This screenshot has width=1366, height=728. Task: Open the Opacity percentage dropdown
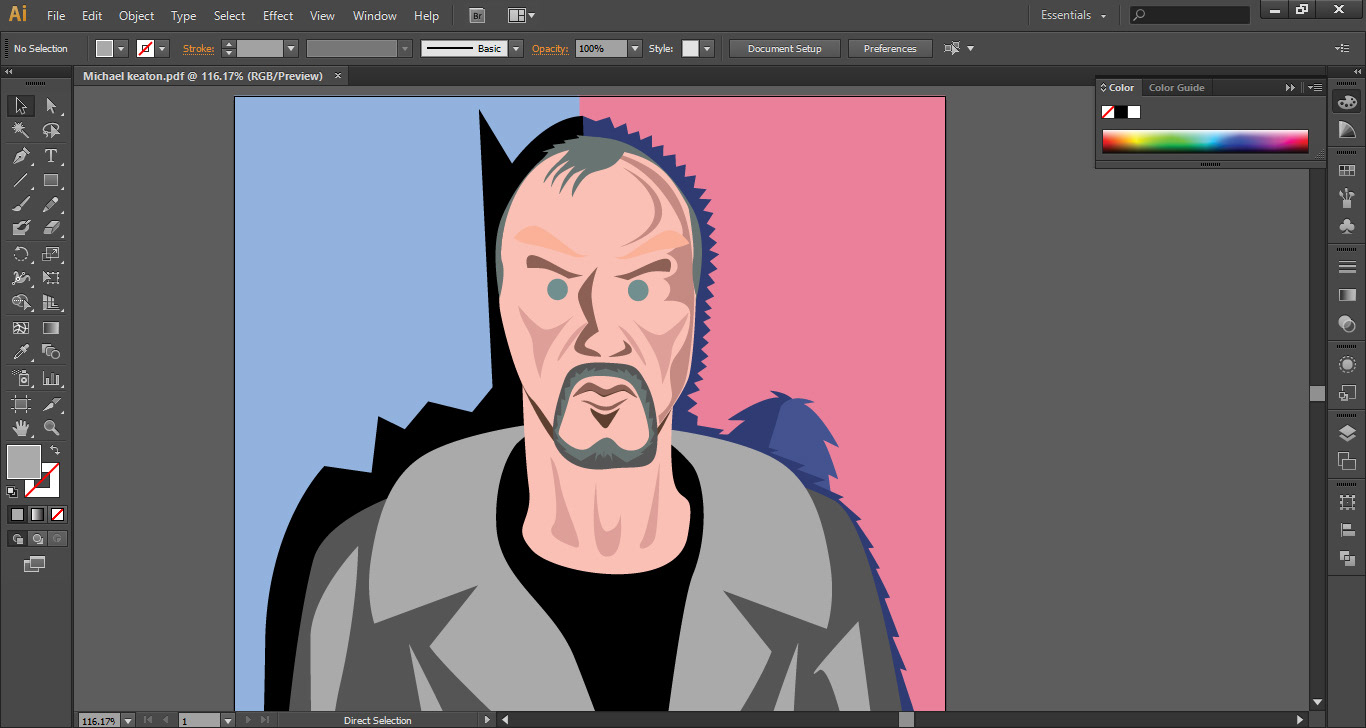tap(634, 49)
